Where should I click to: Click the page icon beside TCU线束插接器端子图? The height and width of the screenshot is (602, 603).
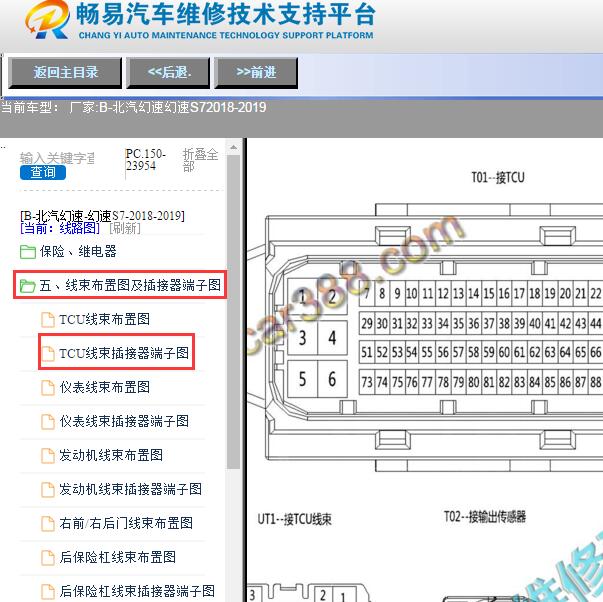tap(48, 354)
